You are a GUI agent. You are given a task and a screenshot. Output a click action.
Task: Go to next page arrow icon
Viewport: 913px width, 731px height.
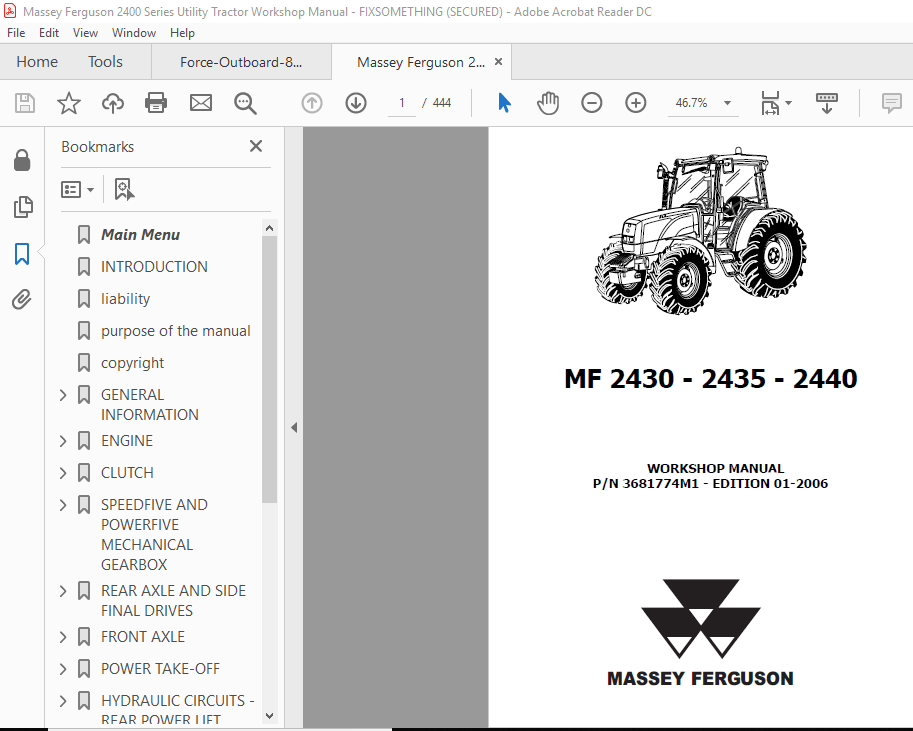[356, 103]
